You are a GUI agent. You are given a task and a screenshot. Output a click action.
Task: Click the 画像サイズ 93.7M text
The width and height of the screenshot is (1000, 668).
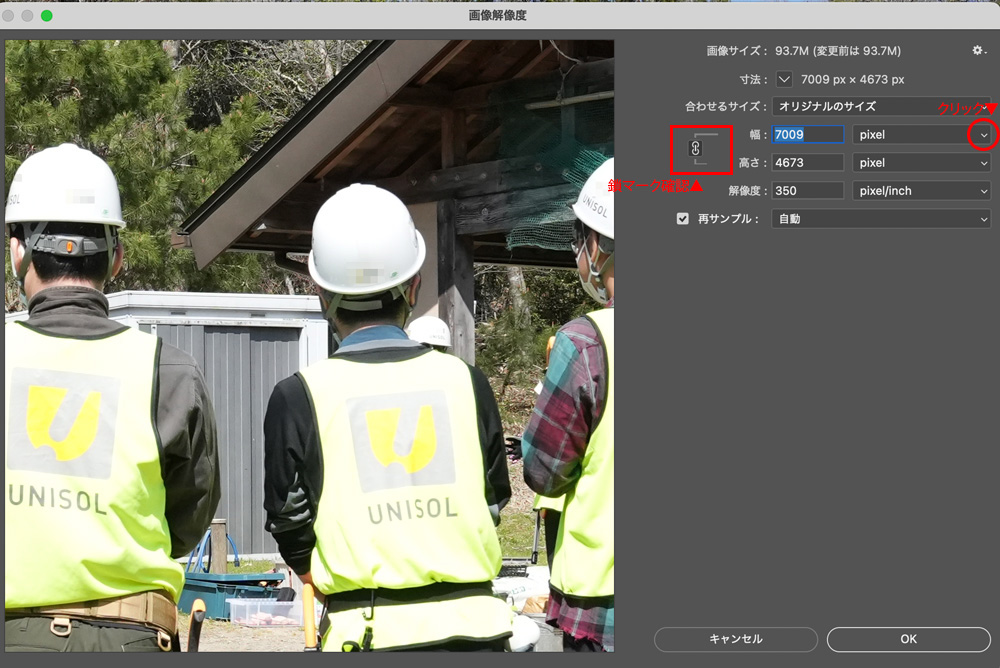[804, 50]
